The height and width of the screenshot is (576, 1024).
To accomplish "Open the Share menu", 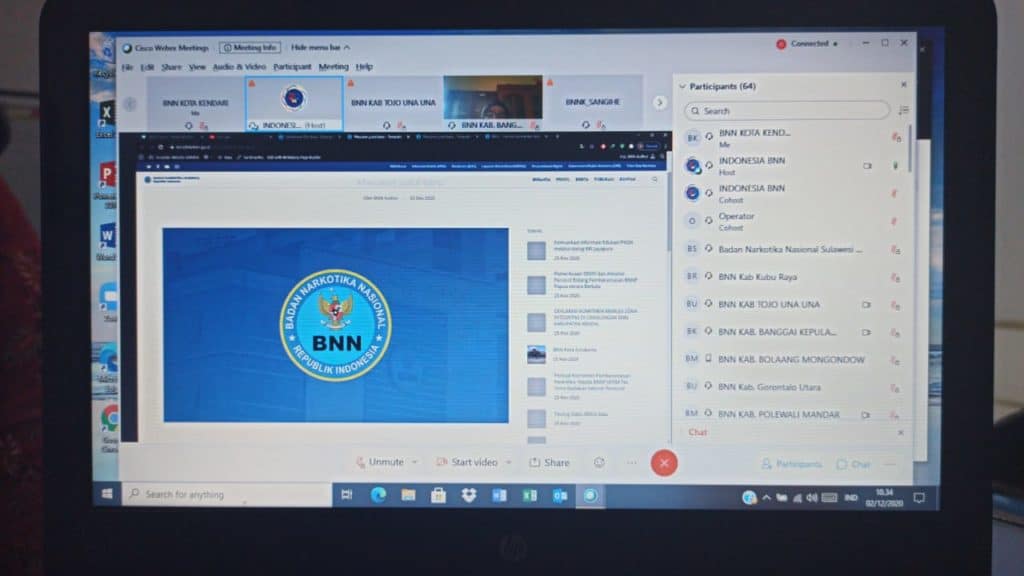I will [171, 67].
